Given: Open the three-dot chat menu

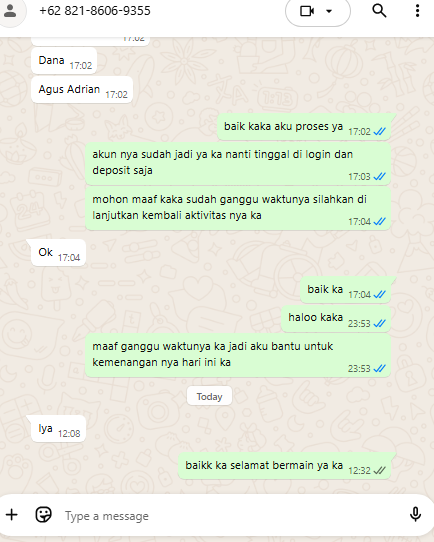Looking at the screenshot, I should point(417,11).
